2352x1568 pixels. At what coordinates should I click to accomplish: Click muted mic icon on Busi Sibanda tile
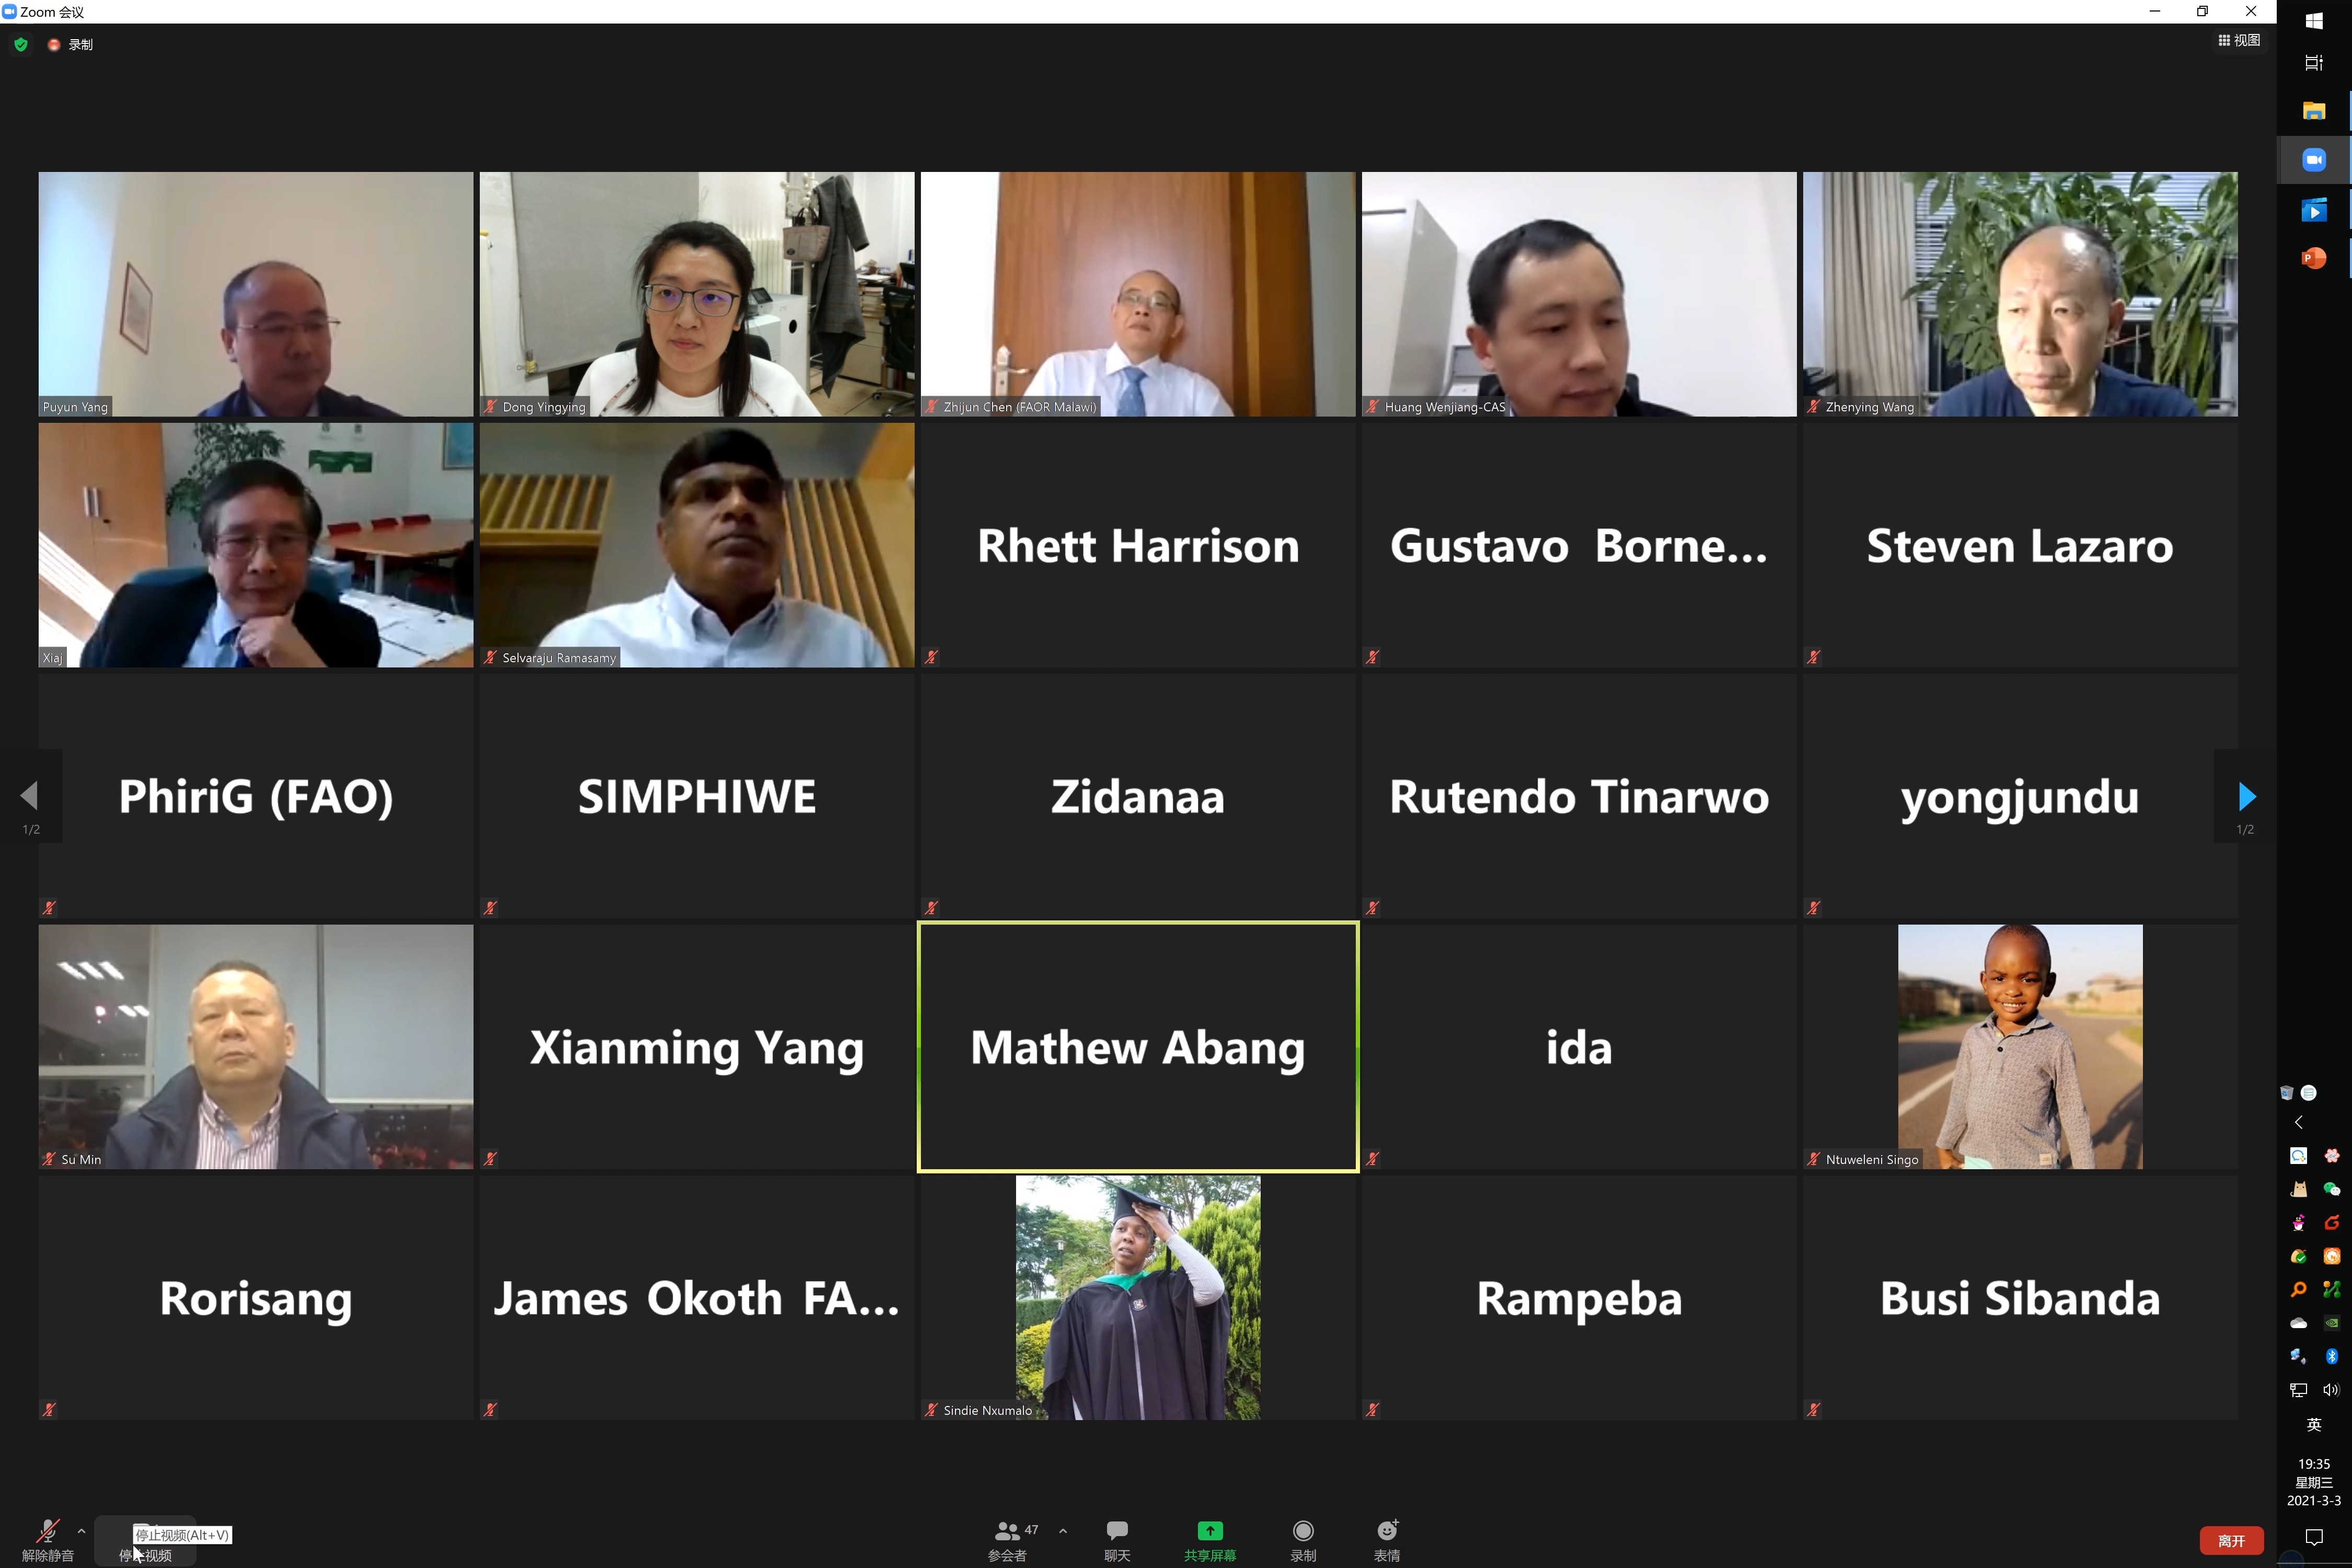point(1813,1410)
